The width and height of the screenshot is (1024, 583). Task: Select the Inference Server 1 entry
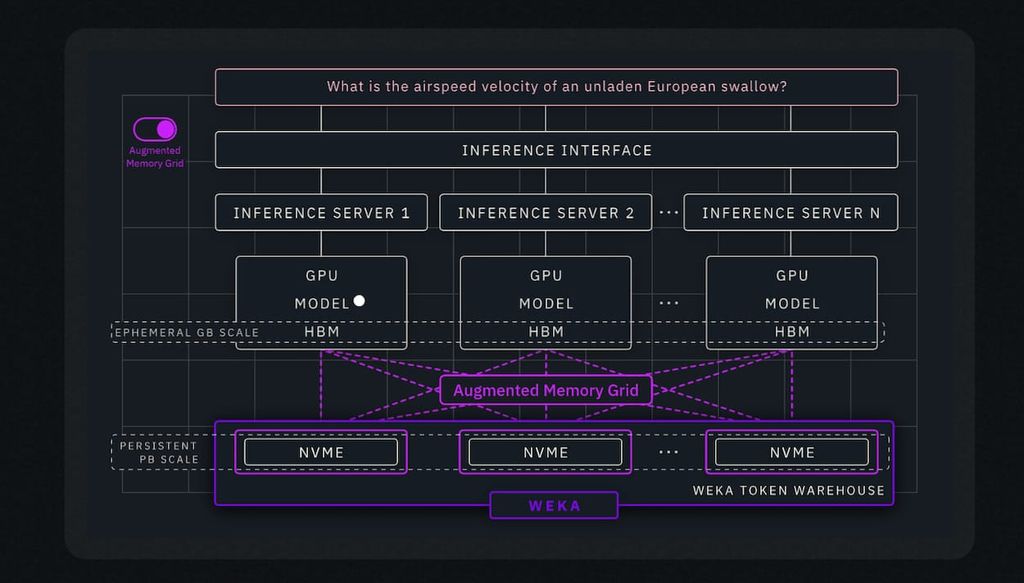321,212
